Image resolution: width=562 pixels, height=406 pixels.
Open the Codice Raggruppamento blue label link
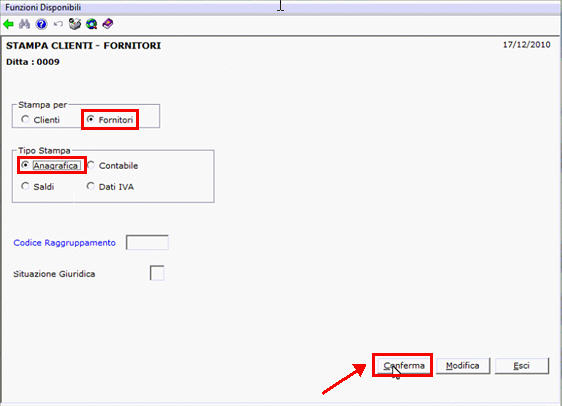click(65, 243)
